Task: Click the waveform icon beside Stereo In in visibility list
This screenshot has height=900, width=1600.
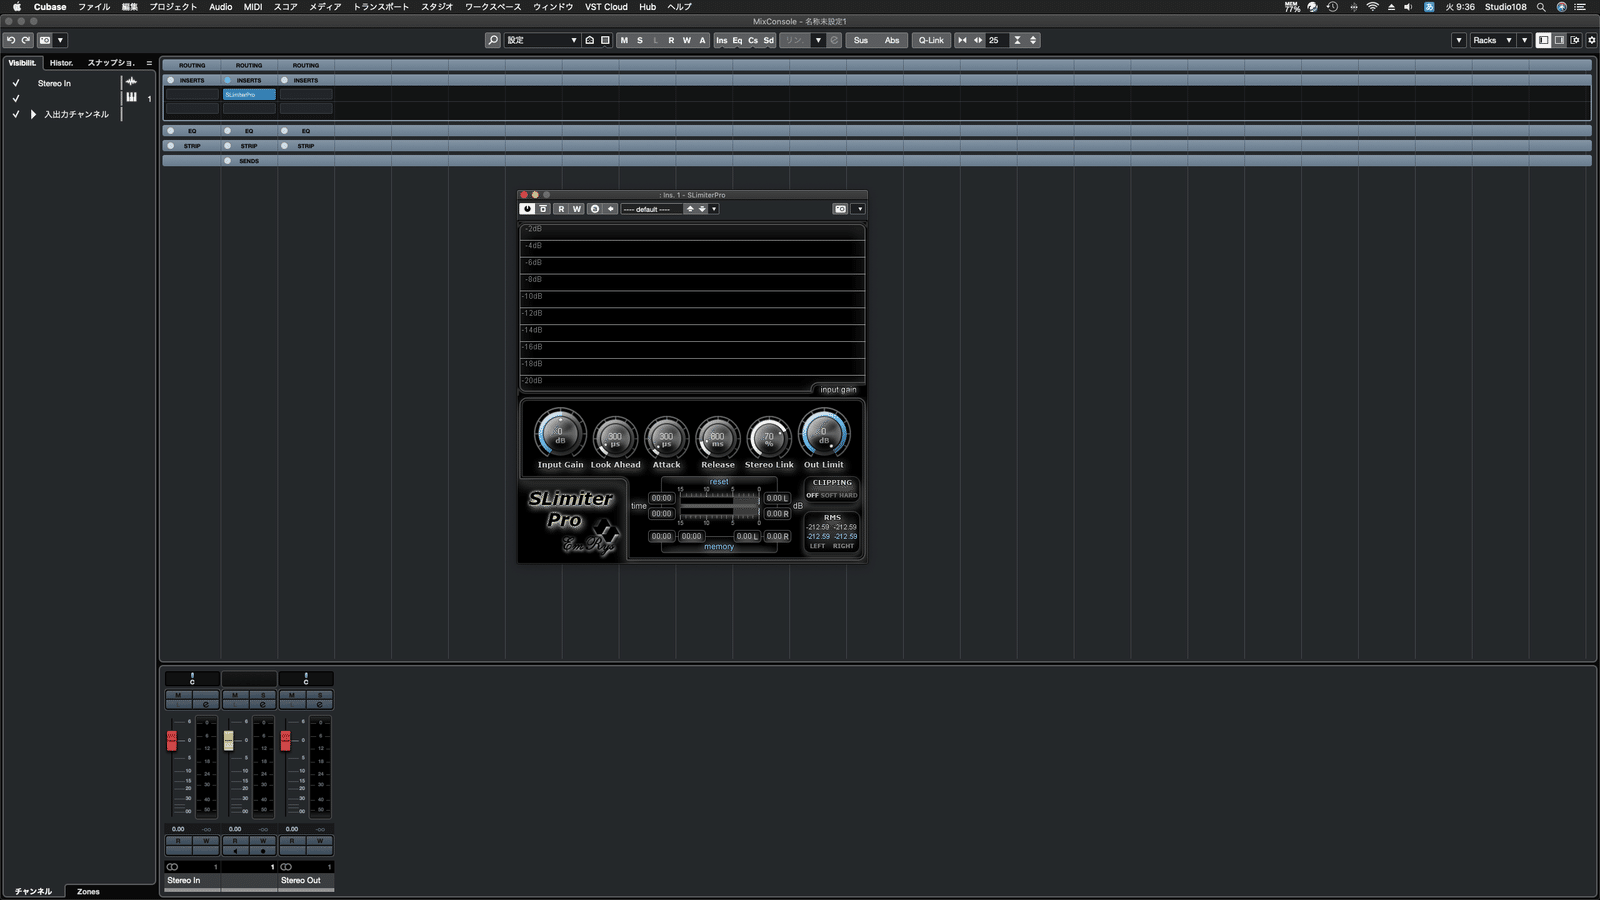Action: pyautogui.click(x=131, y=82)
